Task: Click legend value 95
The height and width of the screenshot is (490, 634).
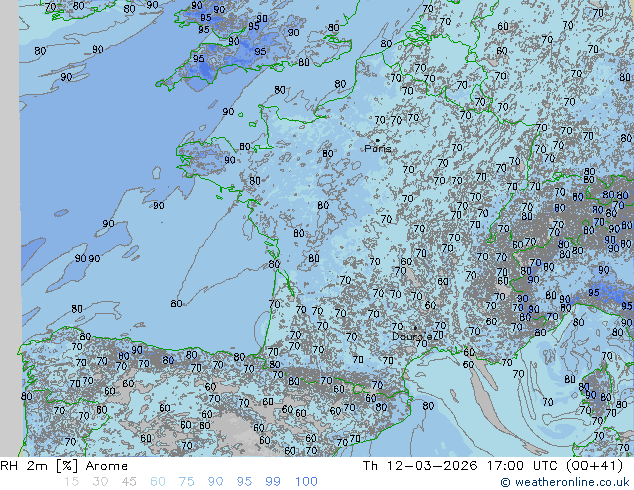Action: (x=244, y=482)
